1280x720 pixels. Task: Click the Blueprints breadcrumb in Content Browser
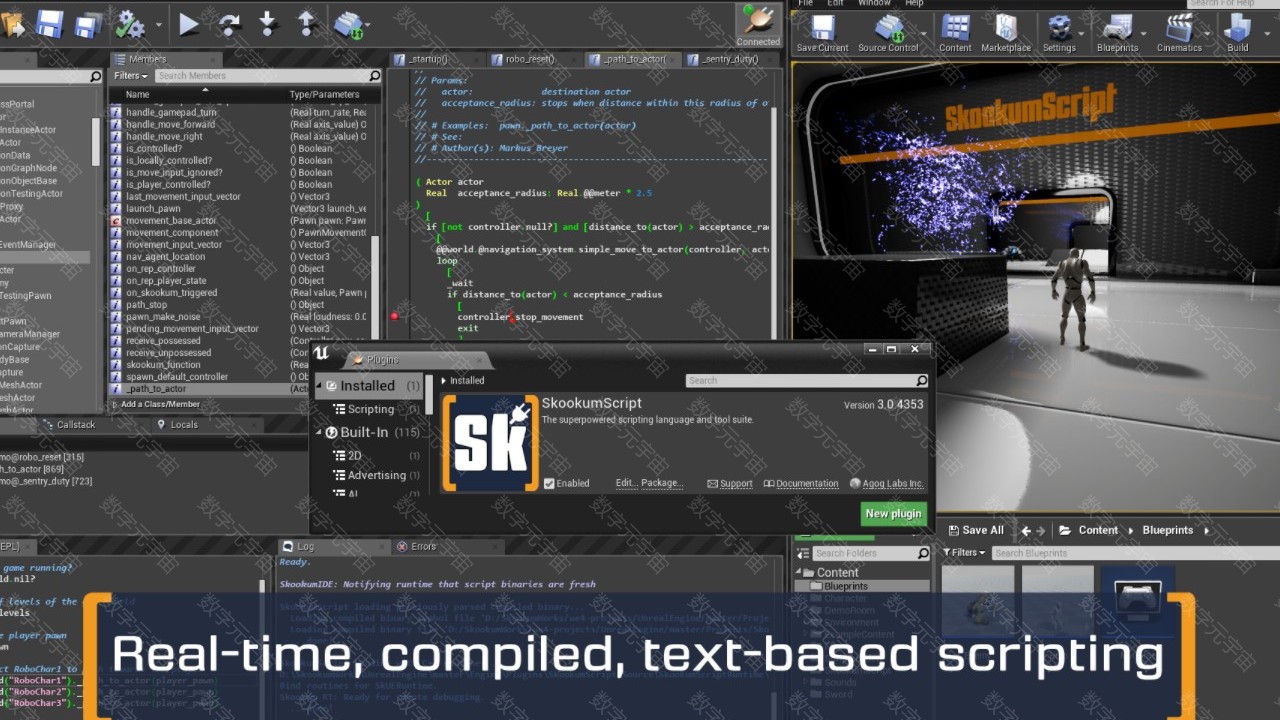coord(1167,531)
